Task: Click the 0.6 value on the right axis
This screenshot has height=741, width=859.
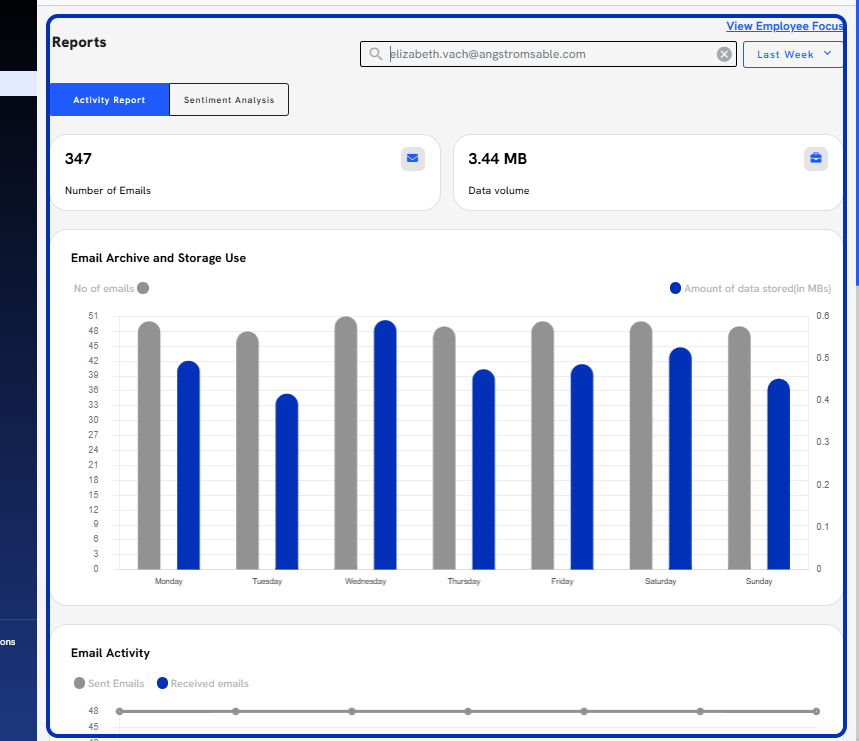Action: [823, 315]
